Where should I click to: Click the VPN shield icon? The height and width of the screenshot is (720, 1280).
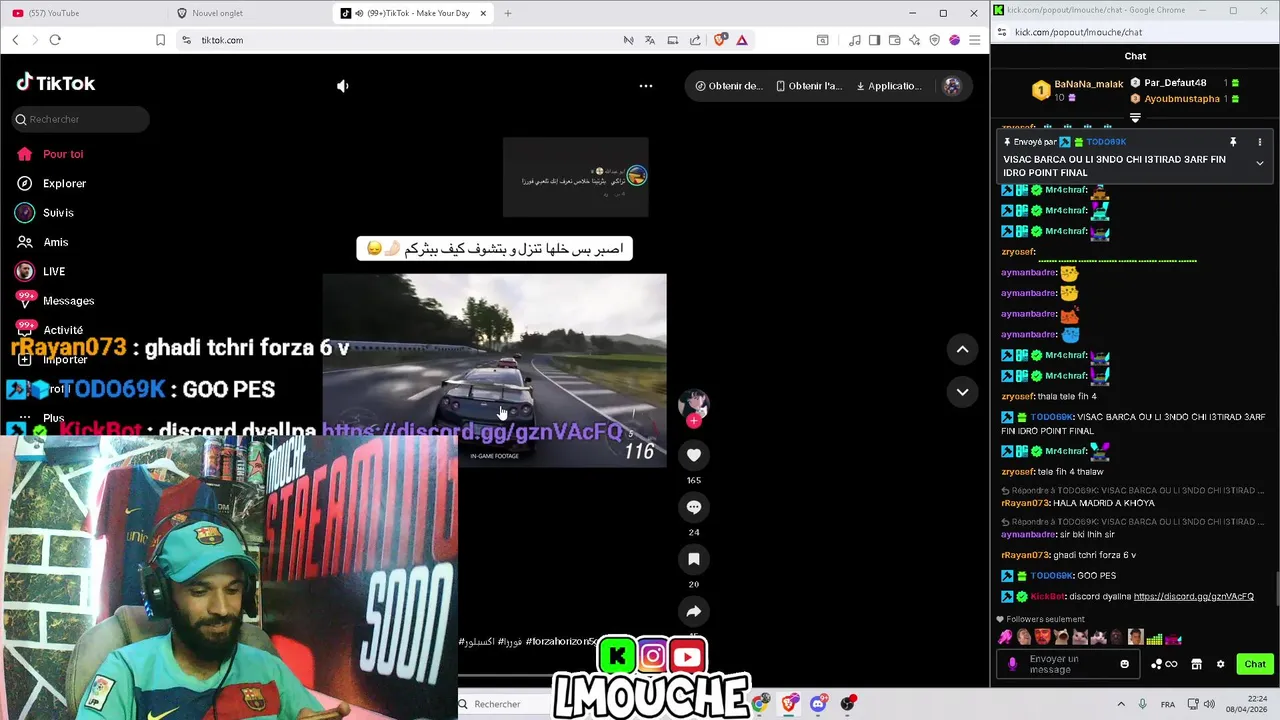coord(934,40)
